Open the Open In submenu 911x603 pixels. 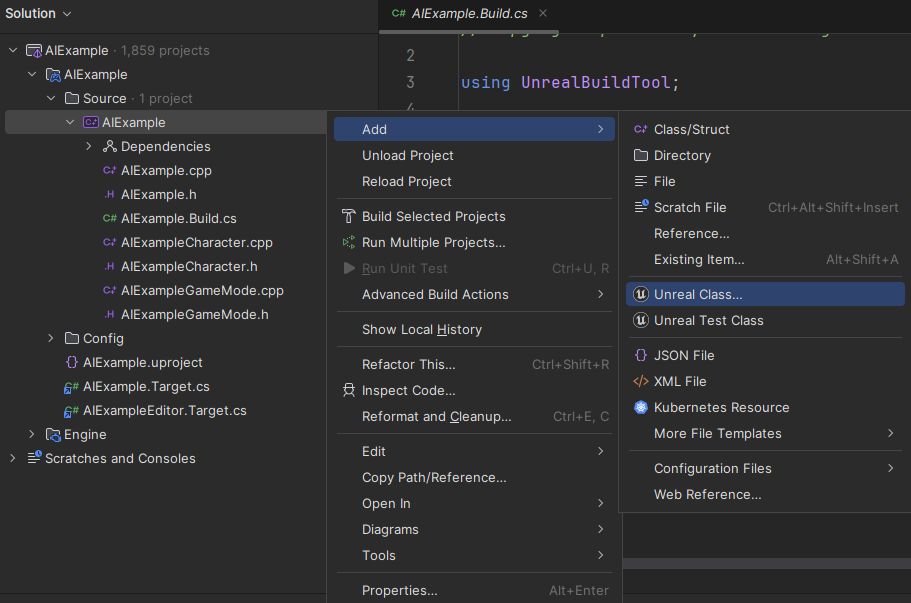coord(474,504)
